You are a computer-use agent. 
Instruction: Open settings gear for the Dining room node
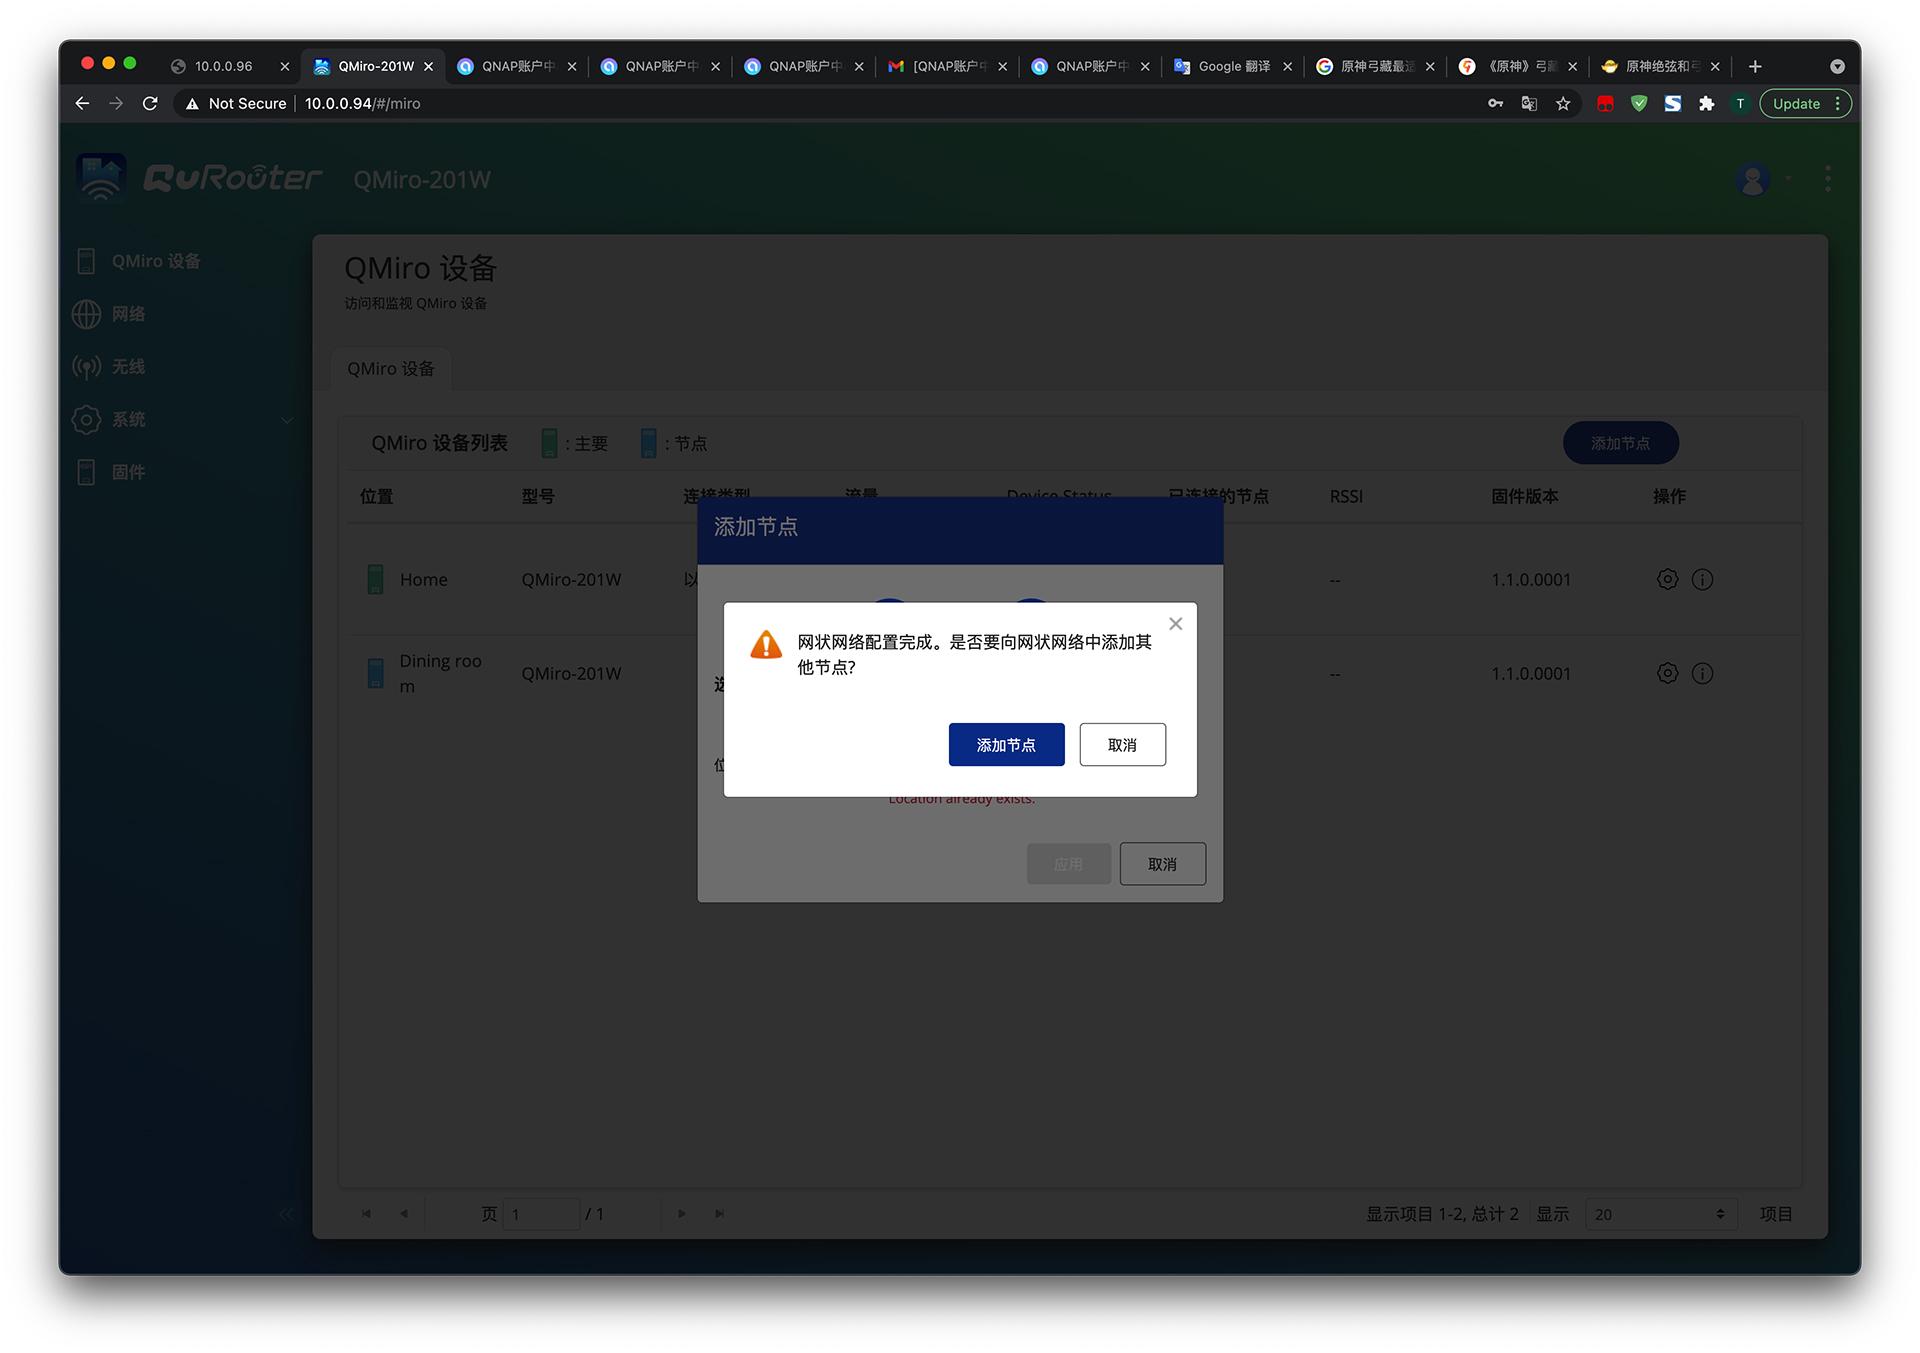coord(1667,673)
